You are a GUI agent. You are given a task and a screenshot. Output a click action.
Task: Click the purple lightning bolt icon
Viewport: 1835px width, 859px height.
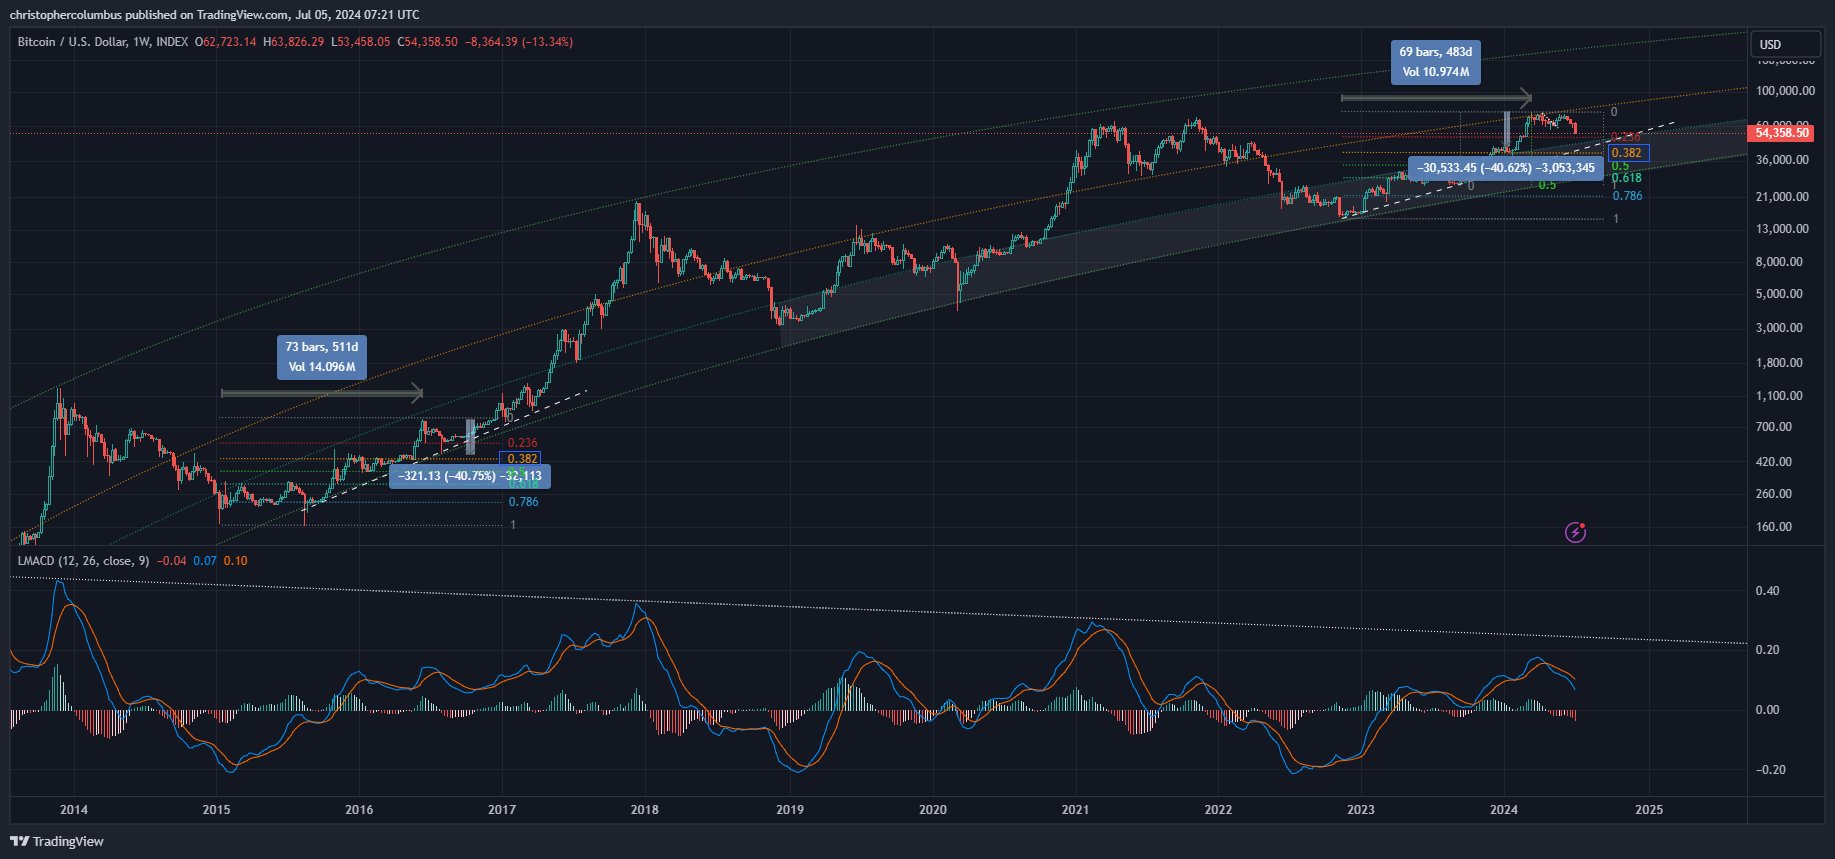[x=1575, y=533]
